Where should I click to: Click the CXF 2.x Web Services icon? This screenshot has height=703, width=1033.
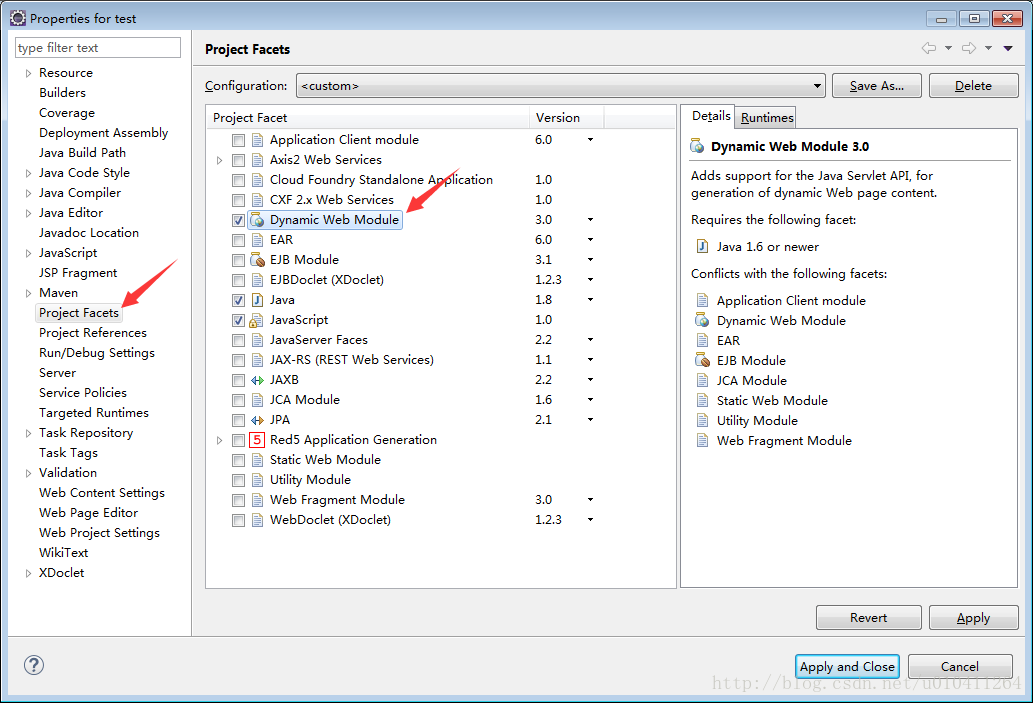coord(257,200)
